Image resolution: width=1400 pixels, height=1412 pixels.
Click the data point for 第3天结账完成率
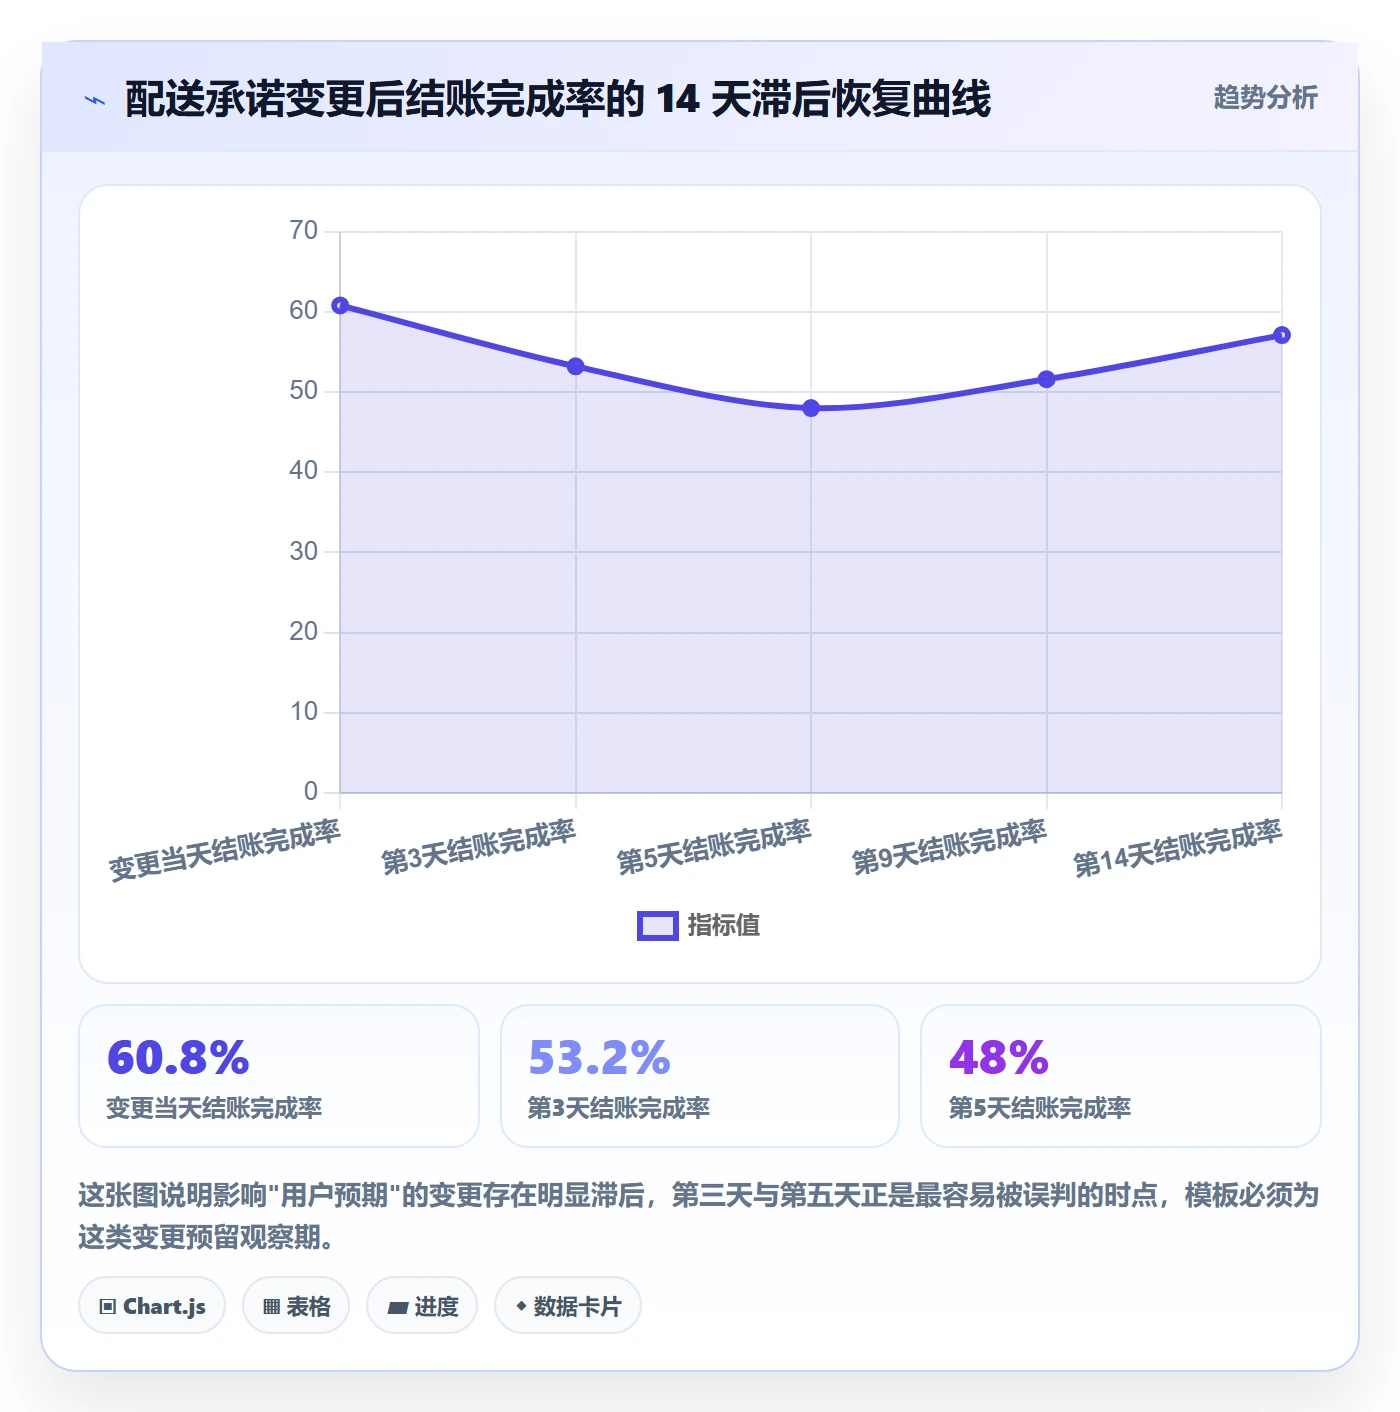tap(576, 367)
